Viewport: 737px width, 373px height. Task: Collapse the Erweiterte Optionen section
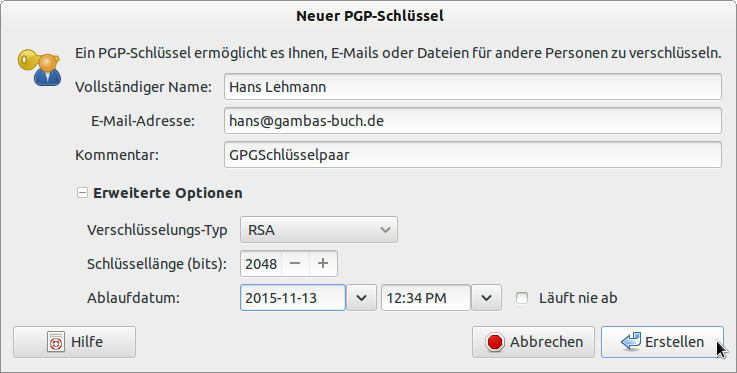coord(82,193)
